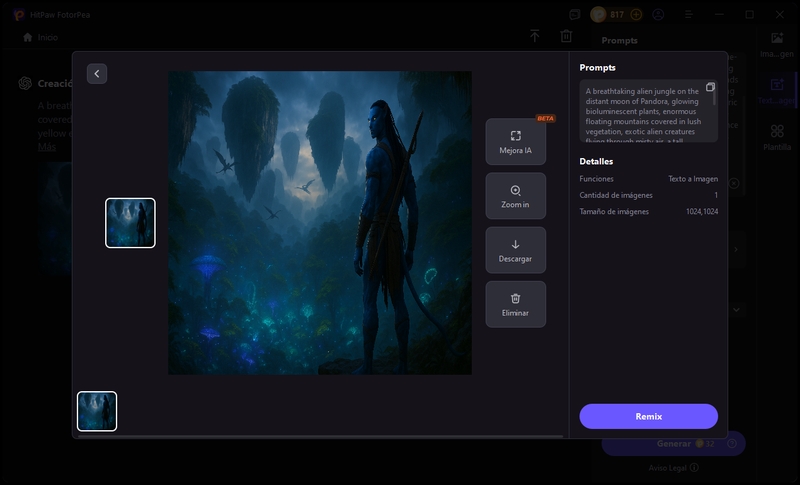Click the Cantidad de imágenes label
The height and width of the screenshot is (485, 800).
pyautogui.click(x=616, y=195)
